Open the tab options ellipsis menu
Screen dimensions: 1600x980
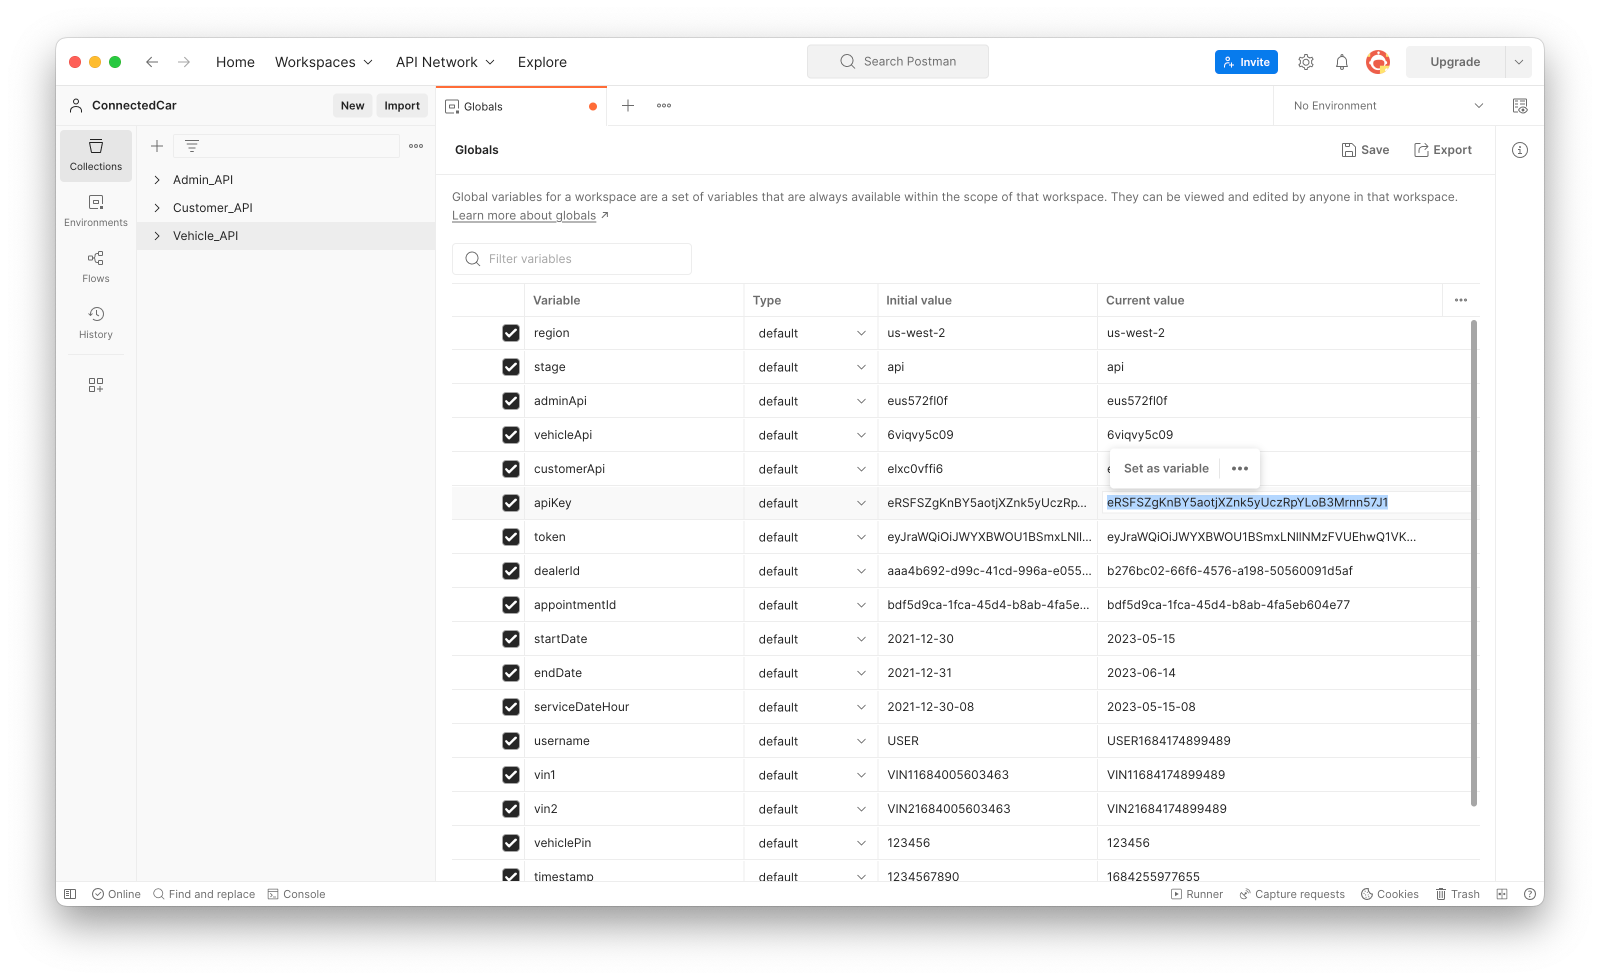click(664, 105)
